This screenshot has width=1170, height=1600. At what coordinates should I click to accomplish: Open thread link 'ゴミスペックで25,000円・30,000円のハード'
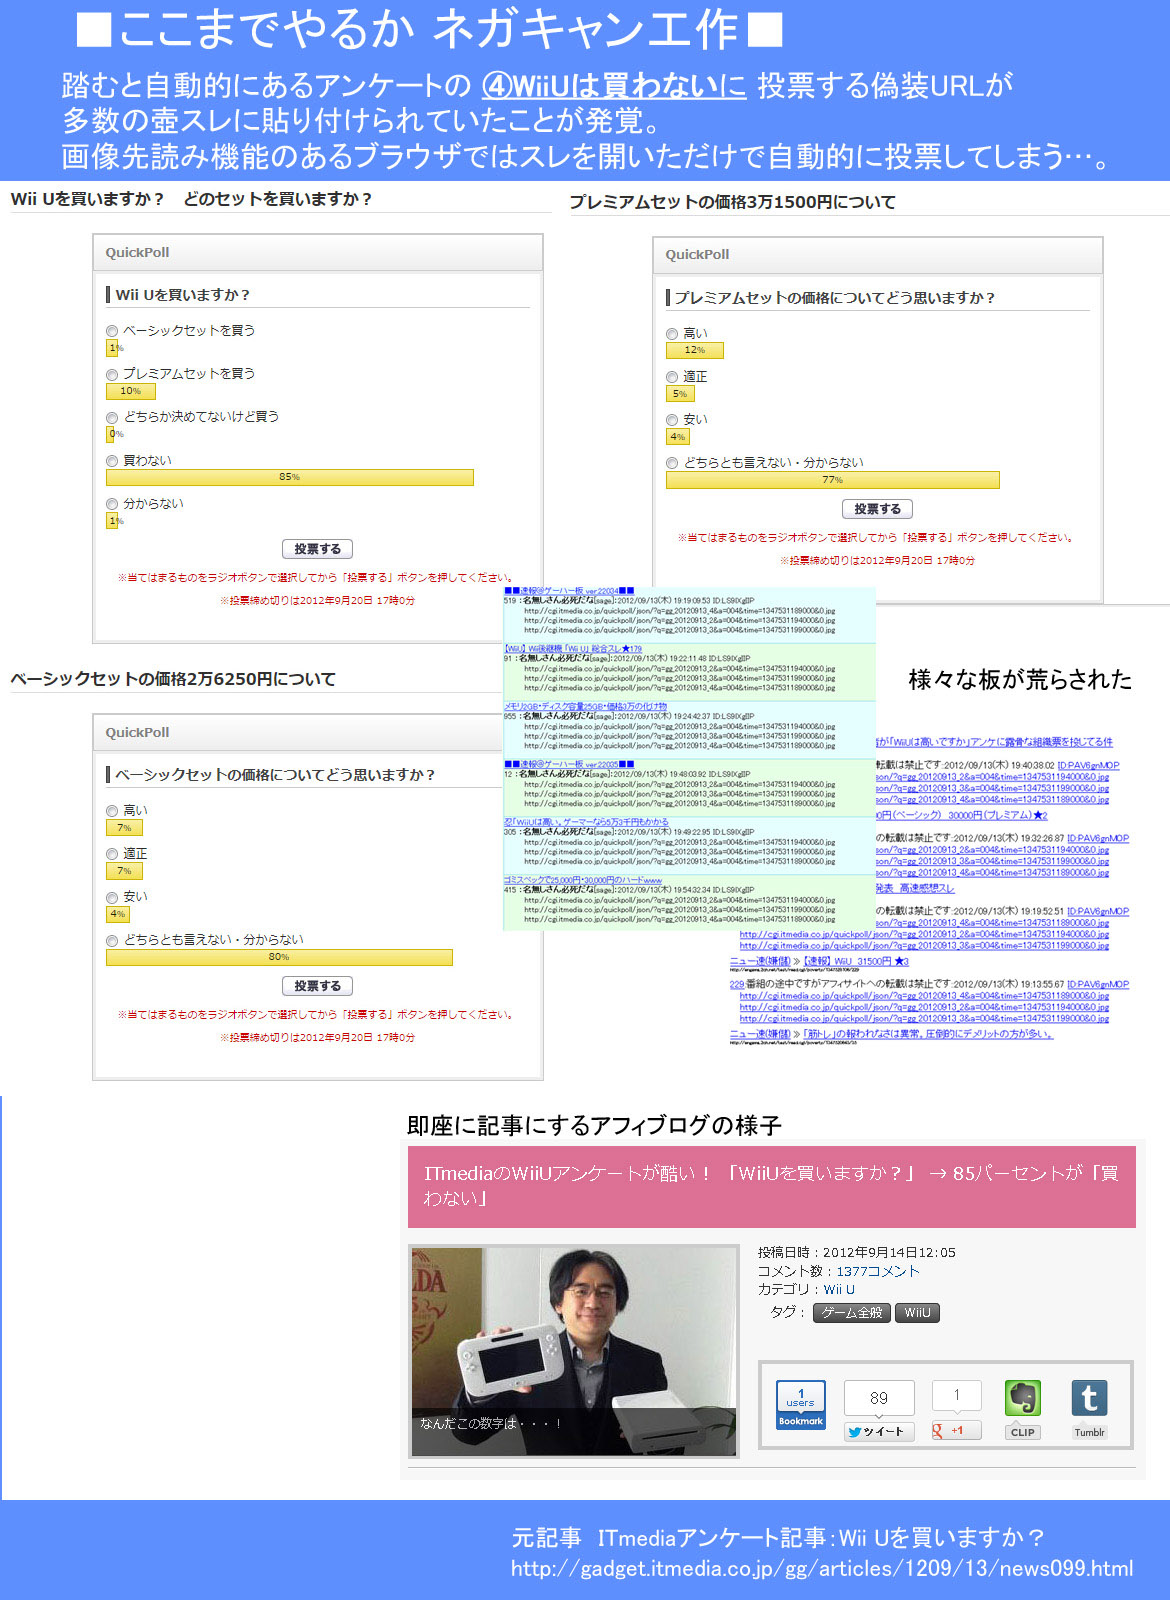pyautogui.click(x=583, y=880)
